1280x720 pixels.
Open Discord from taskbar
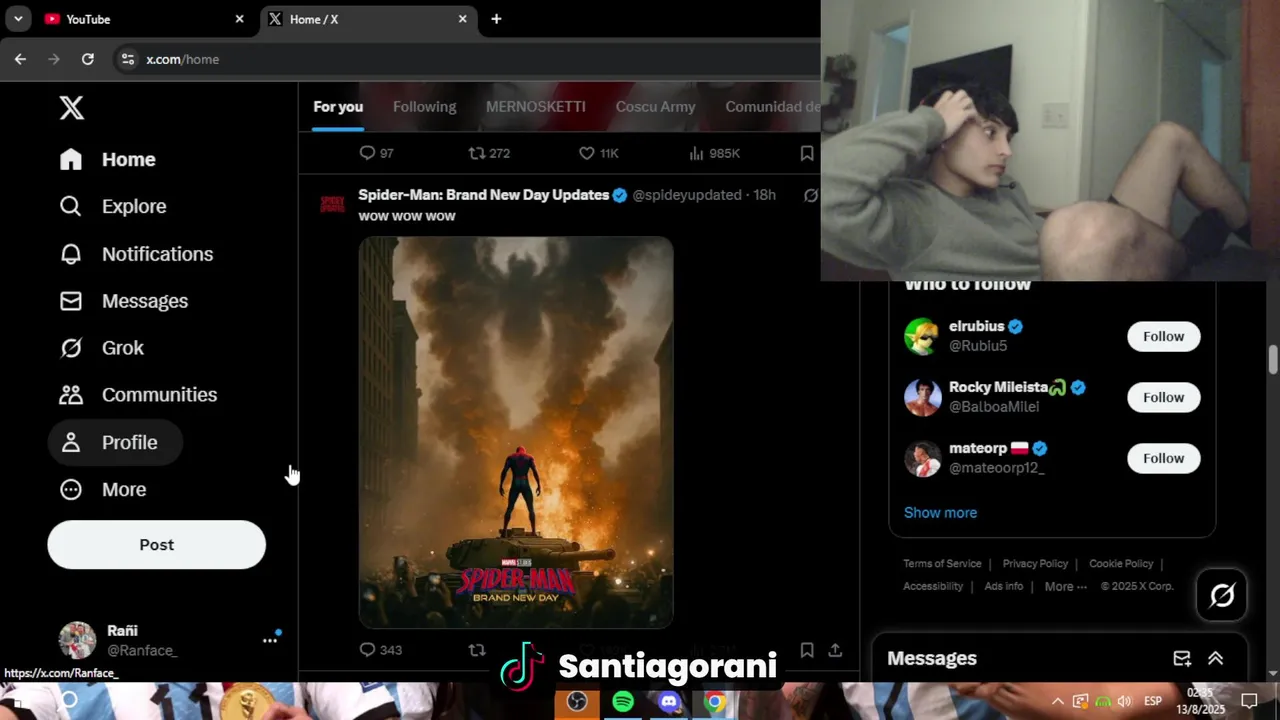[669, 702]
